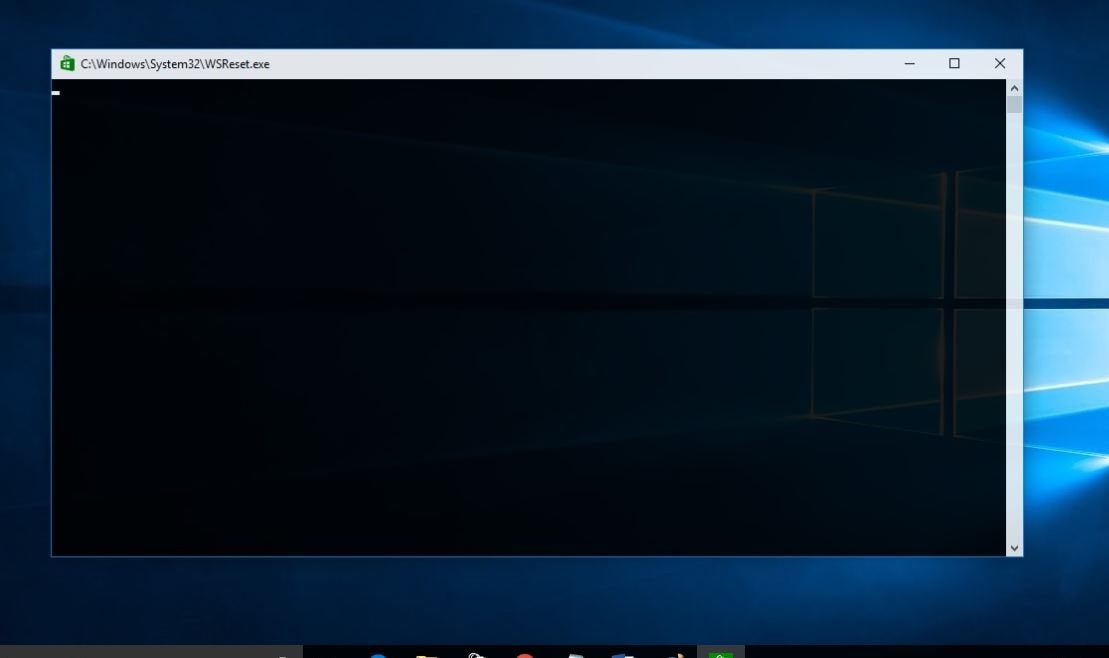Maximize the WSReset.exe console window
This screenshot has width=1109, height=658.
954,64
